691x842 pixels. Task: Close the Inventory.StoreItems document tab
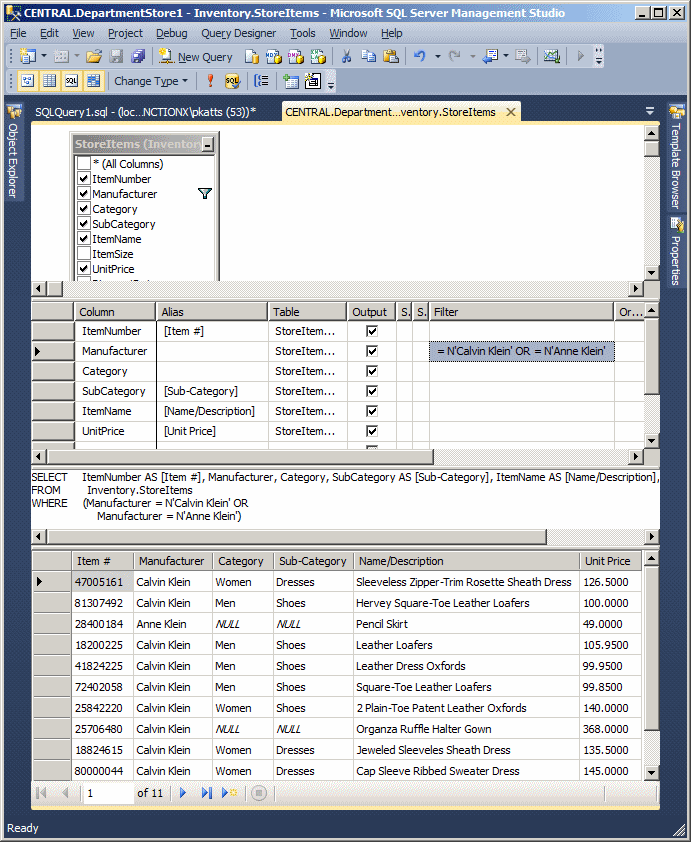tap(511, 112)
